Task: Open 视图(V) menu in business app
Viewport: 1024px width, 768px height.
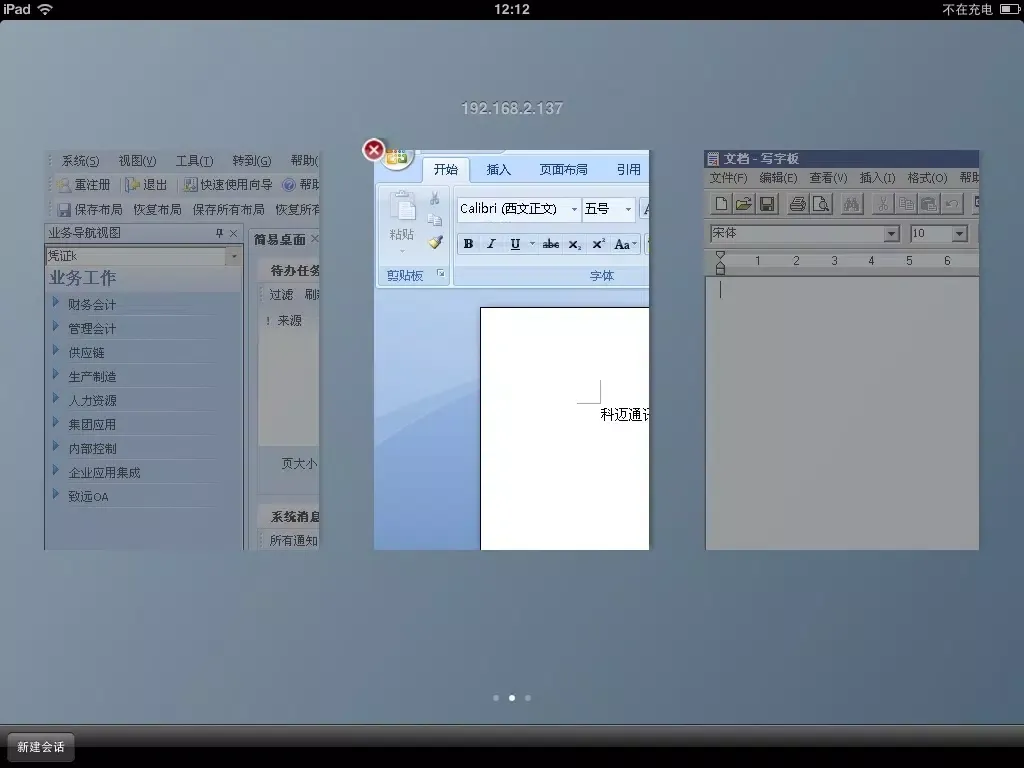Action: click(137, 161)
